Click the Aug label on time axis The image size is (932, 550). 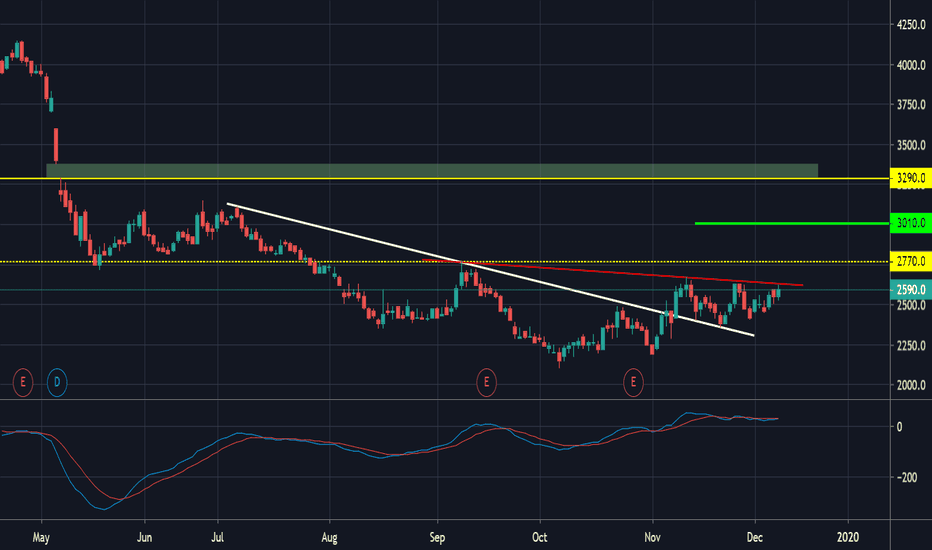pyautogui.click(x=329, y=538)
